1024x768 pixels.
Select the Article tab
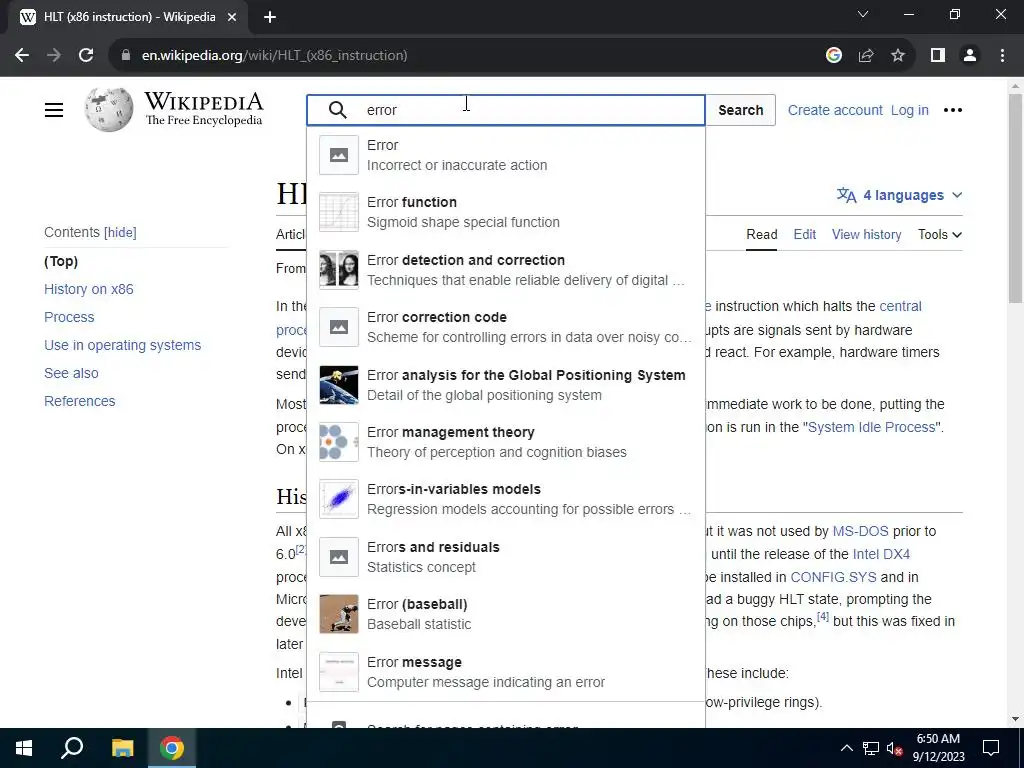291,234
